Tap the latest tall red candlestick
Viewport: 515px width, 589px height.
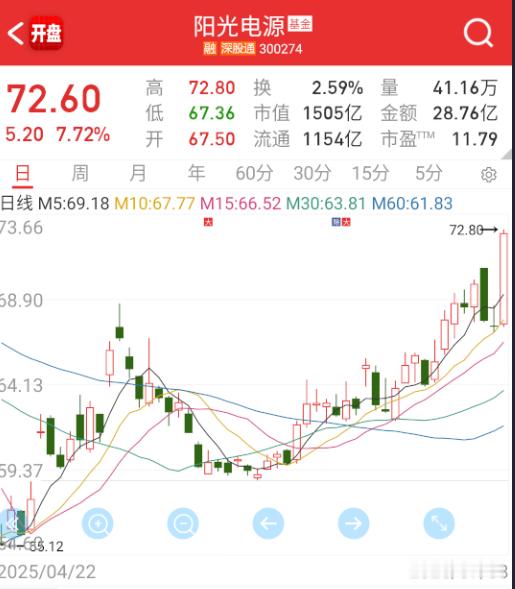tap(504, 278)
